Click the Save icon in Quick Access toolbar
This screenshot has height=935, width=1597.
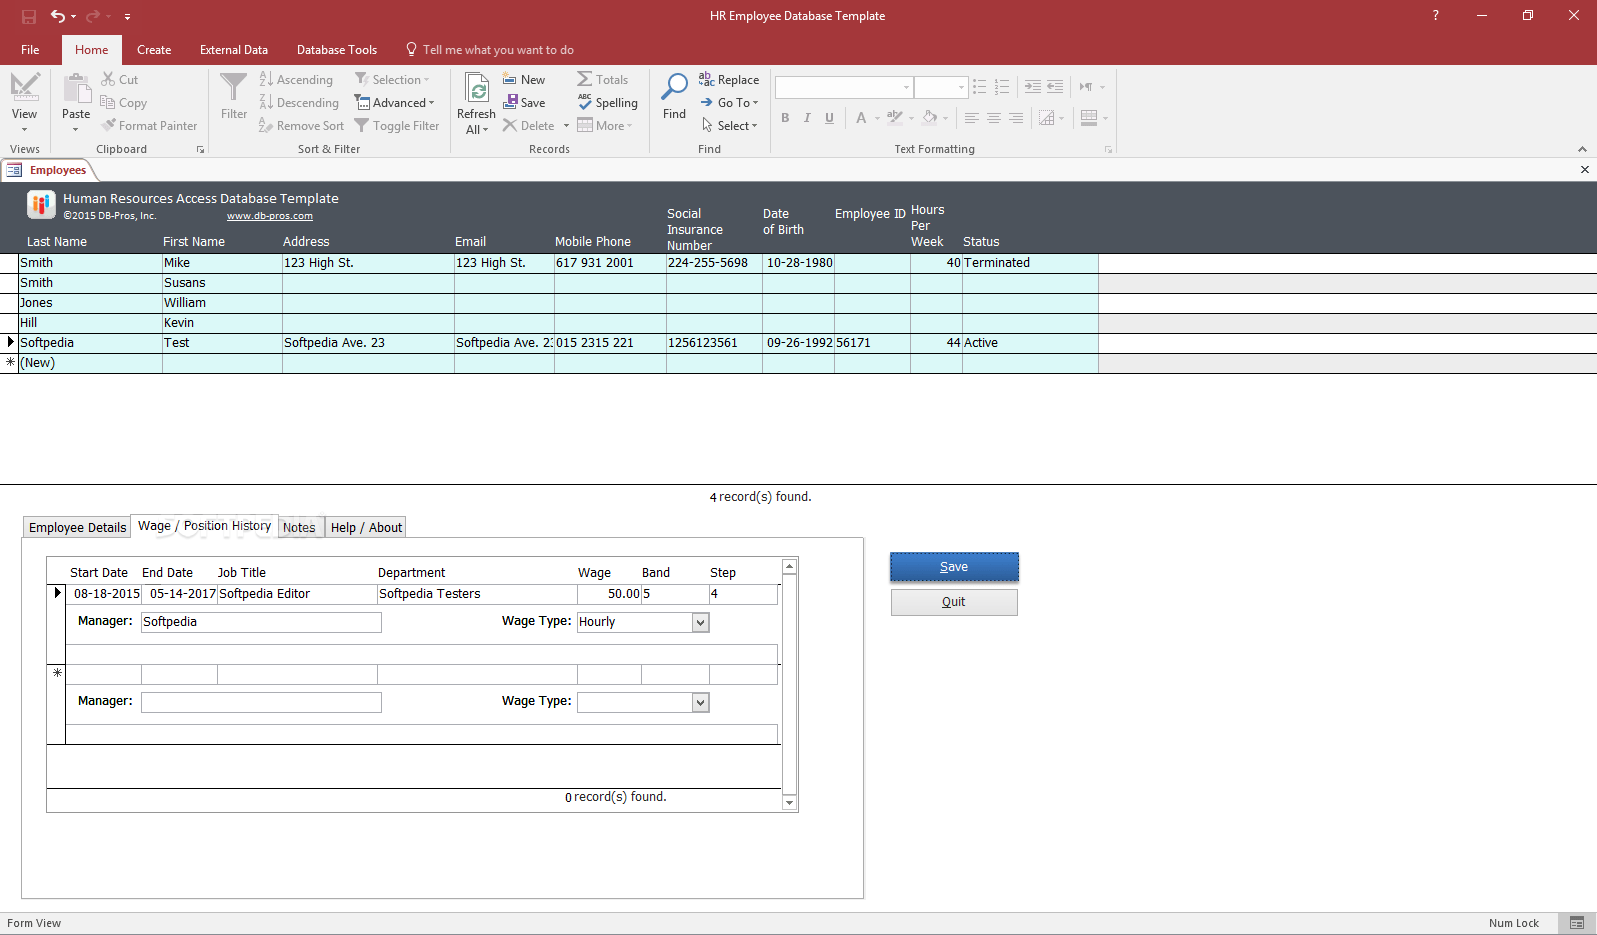pyautogui.click(x=29, y=16)
